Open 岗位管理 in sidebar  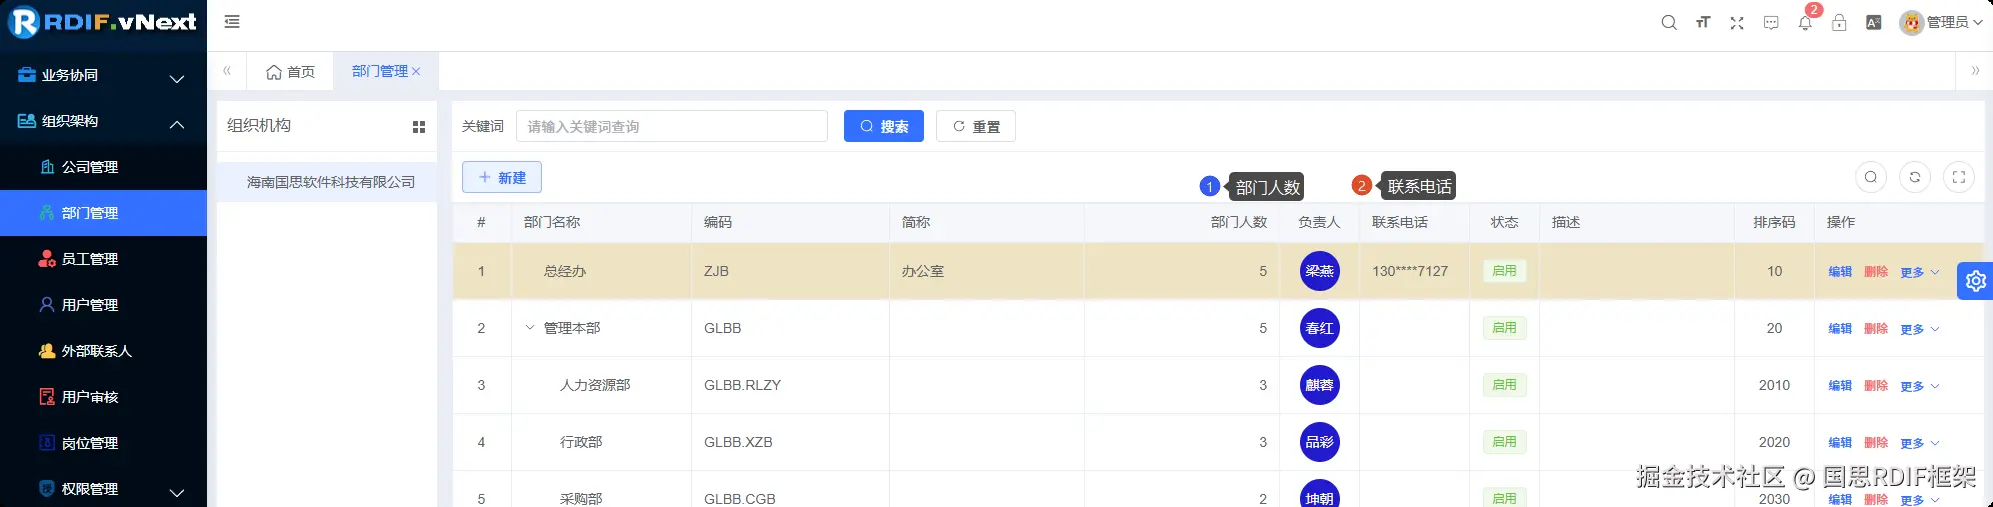coord(103,443)
